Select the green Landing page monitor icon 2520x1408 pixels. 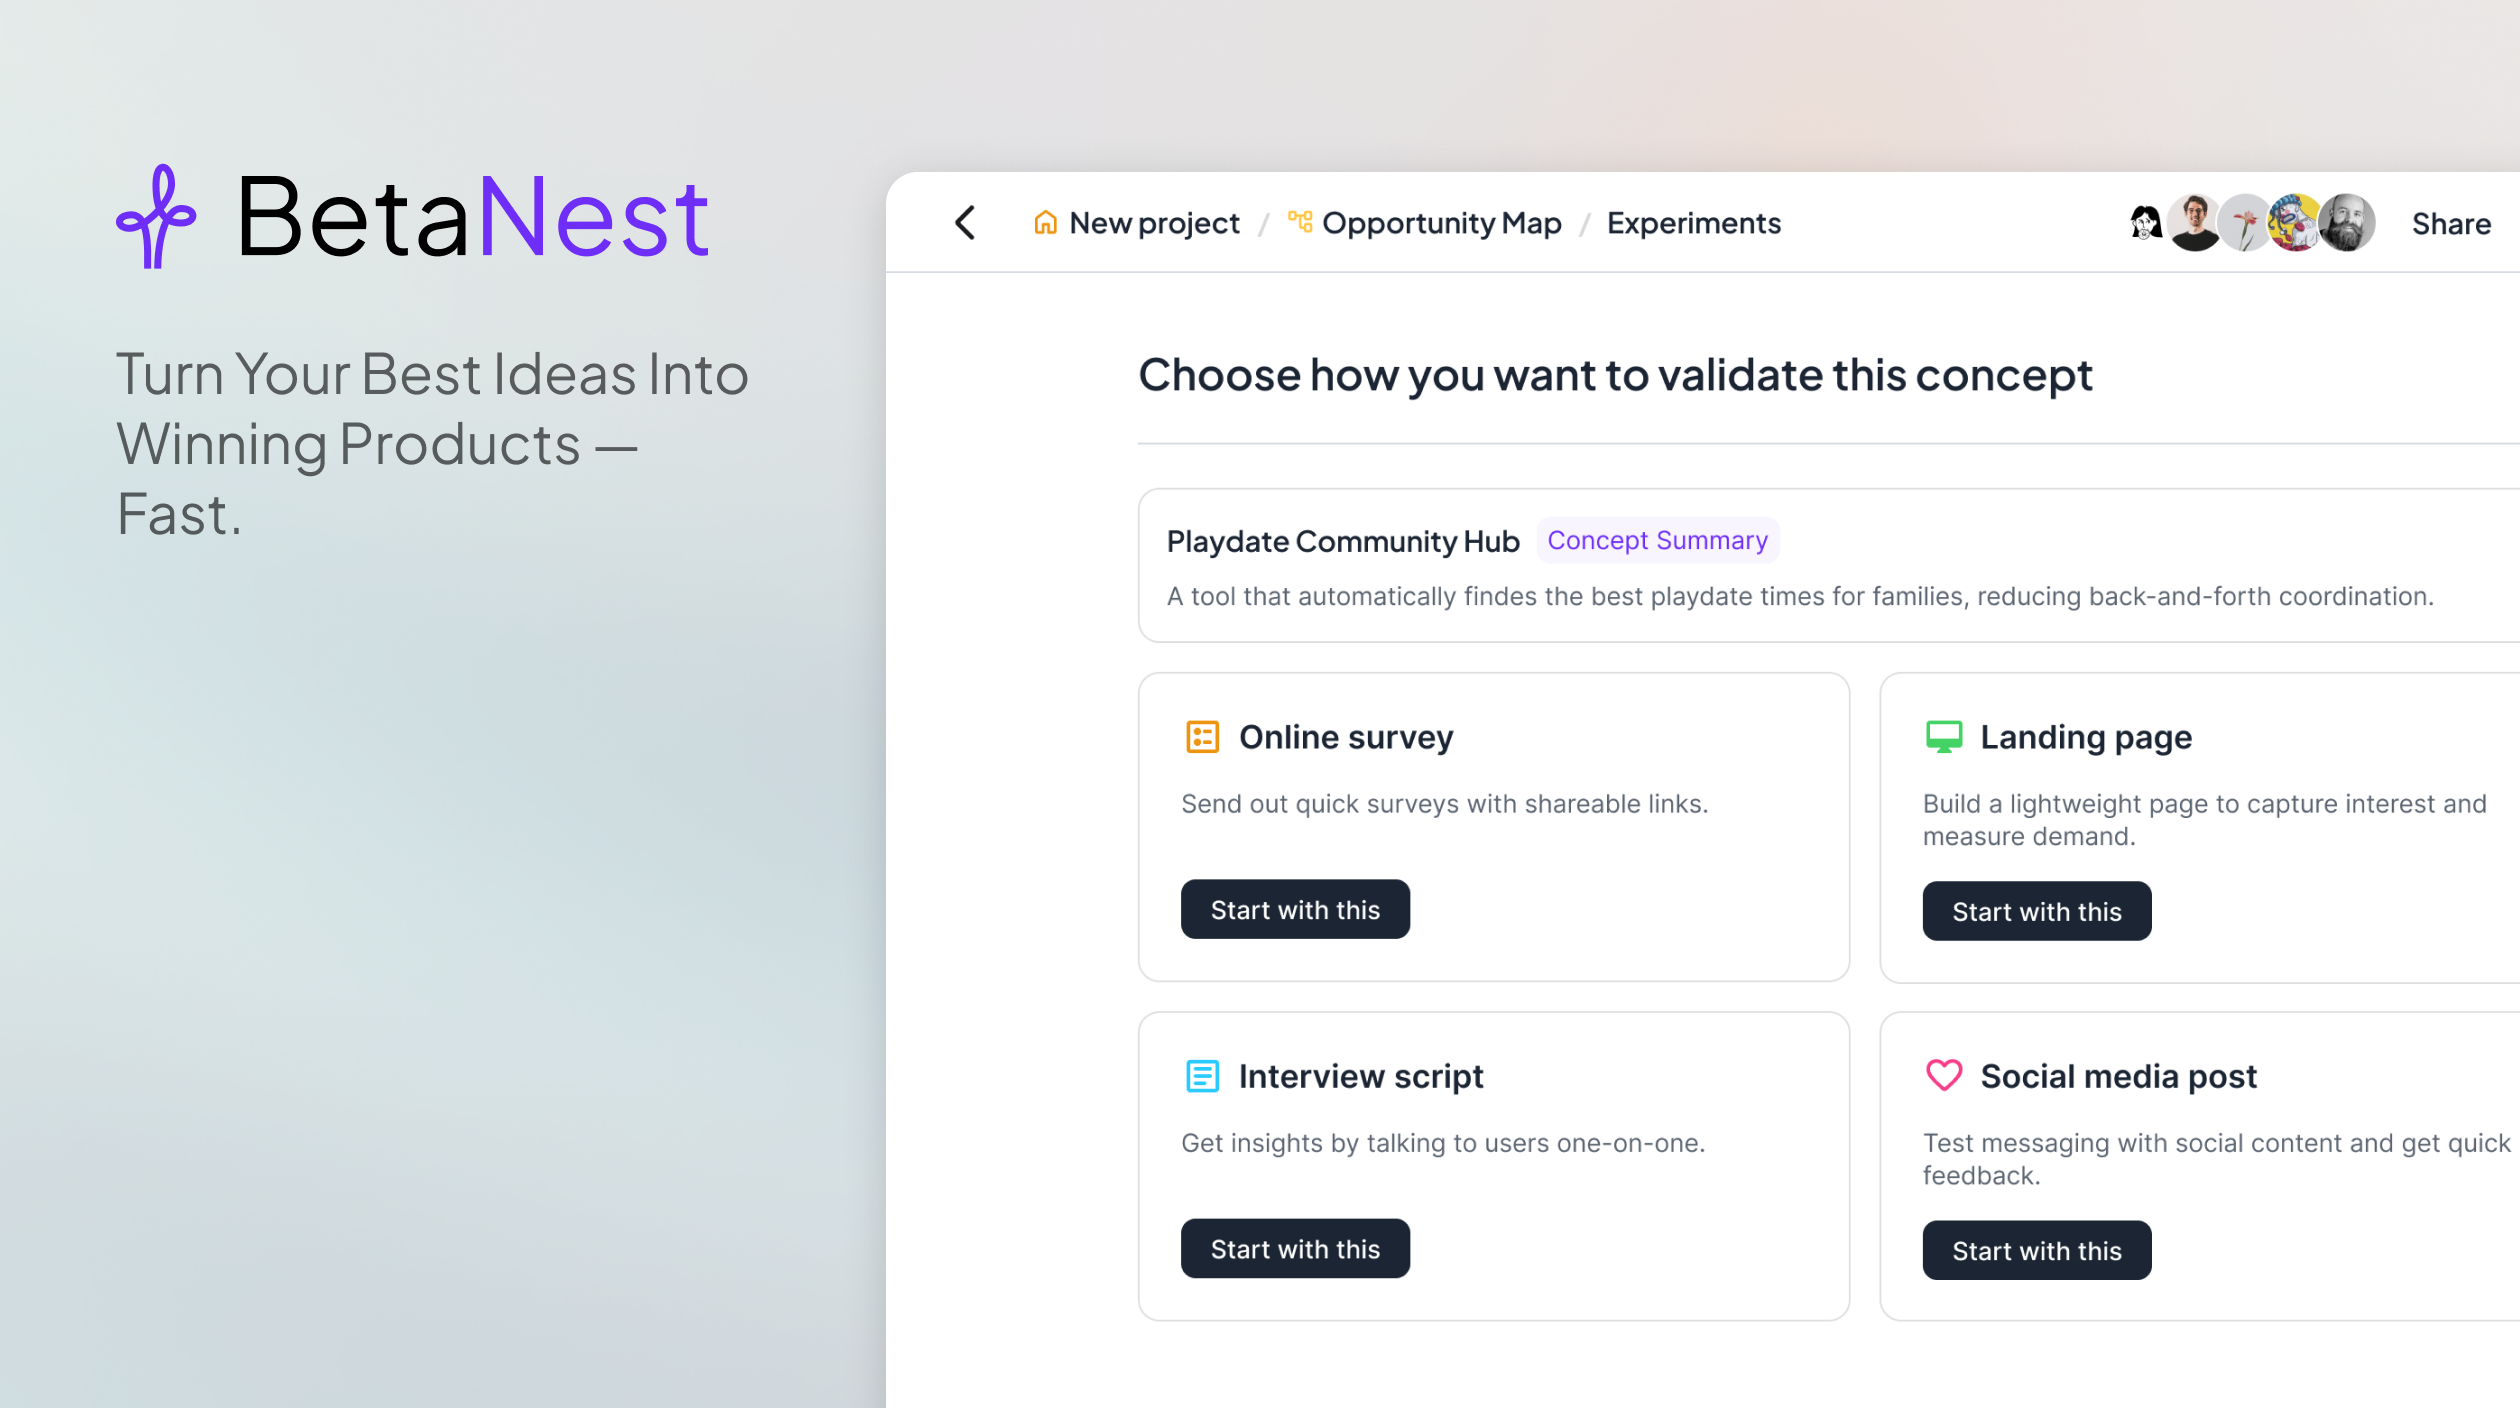pos(1943,737)
